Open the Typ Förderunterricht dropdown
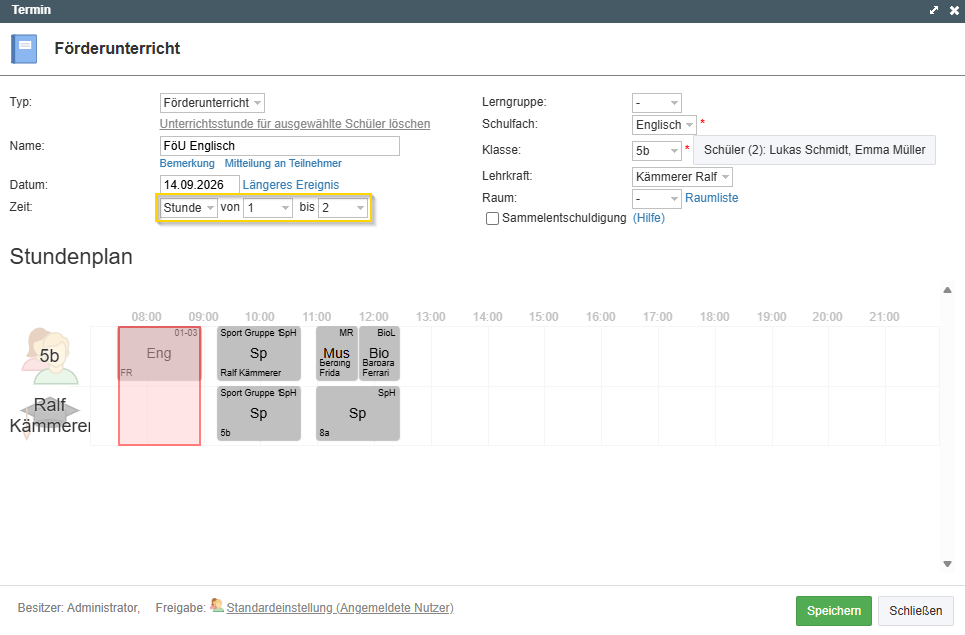The image size is (965, 635). (x=212, y=103)
